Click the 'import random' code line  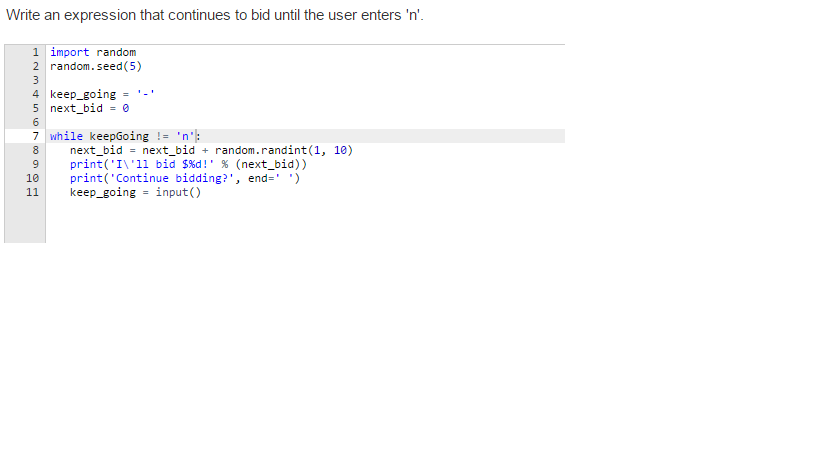pos(93,52)
